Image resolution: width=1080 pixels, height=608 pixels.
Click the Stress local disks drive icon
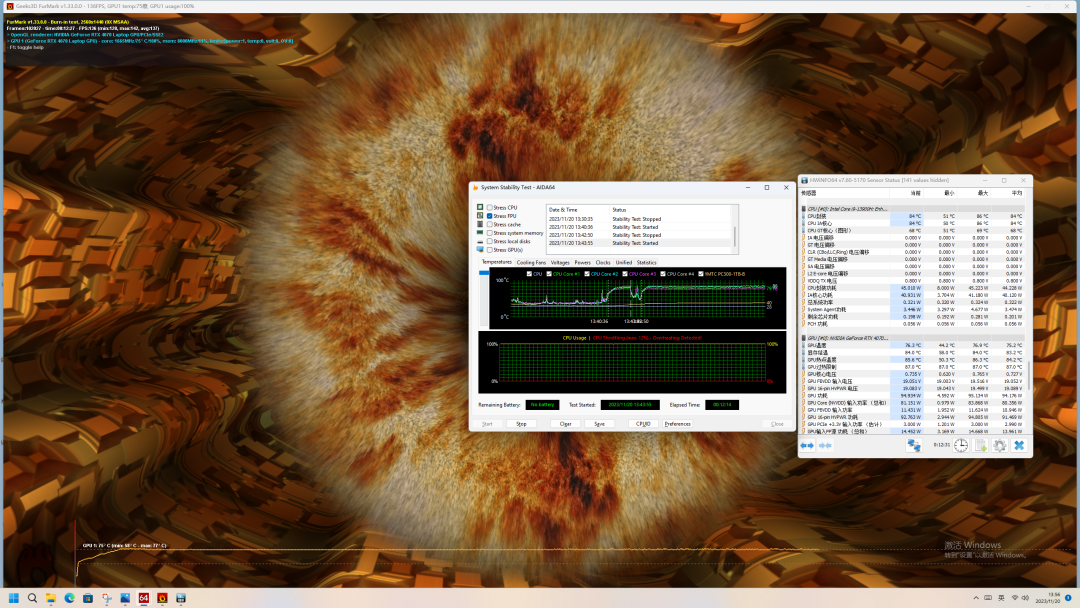(480, 242)
